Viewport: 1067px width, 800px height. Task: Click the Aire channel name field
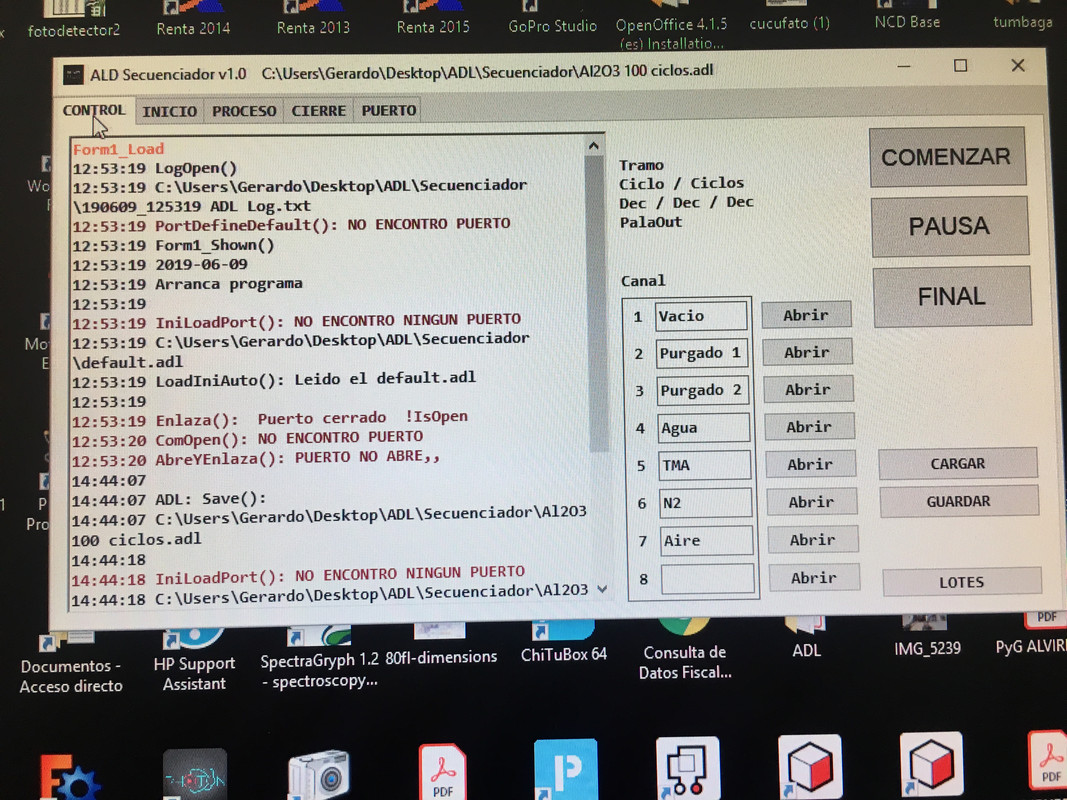[x=707, y=540]
